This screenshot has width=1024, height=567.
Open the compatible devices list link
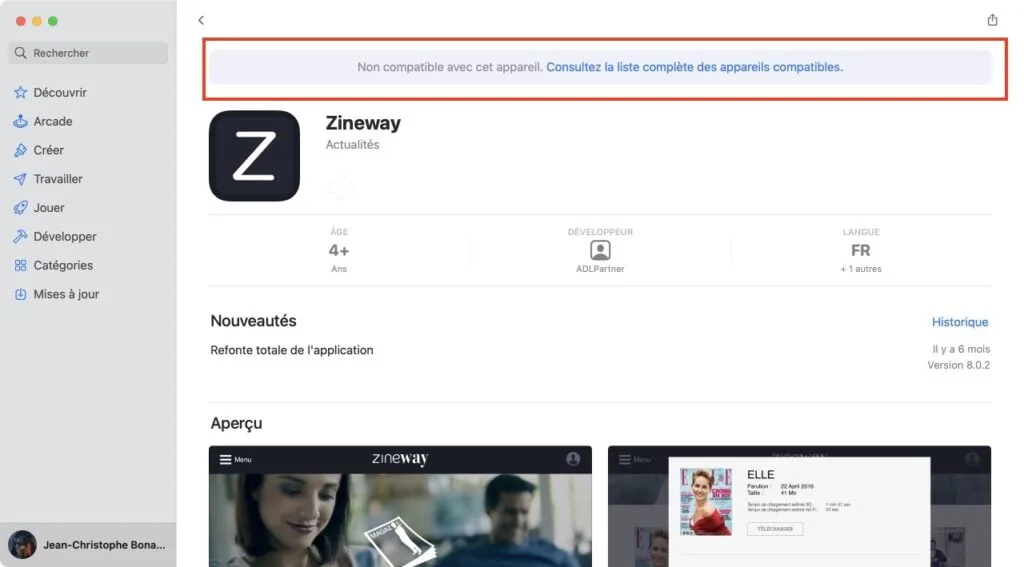point(694,67)
